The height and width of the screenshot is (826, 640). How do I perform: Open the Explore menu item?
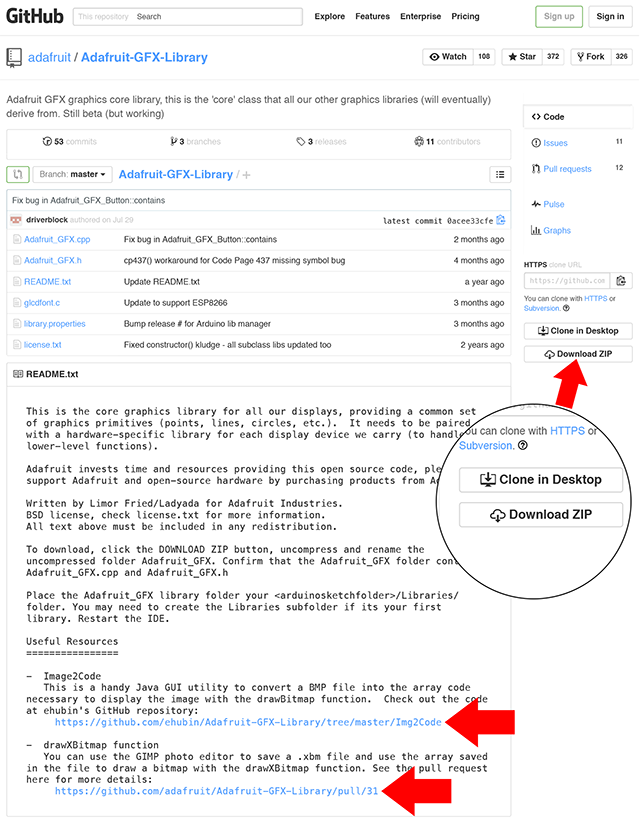tap(330, 16)
